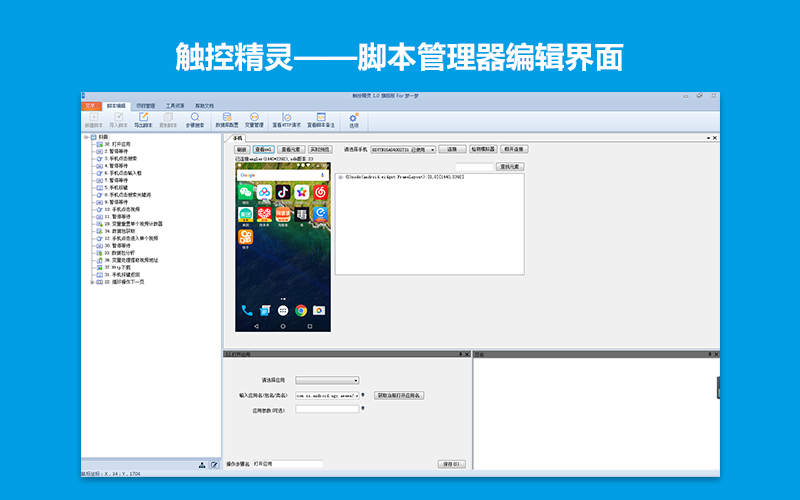800x500 pixels.
Task: Click 查看HTTP请求 toolbar icon
Action: coord(286,120)
